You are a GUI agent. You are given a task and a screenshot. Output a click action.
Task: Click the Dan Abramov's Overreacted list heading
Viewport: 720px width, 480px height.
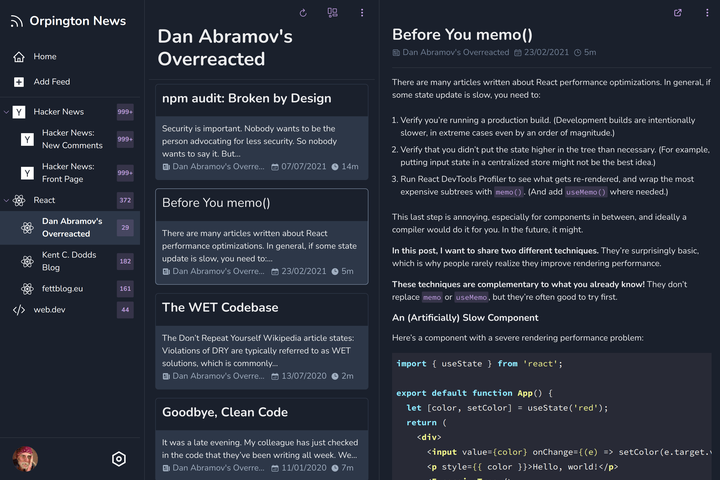[x=225, y=48]
